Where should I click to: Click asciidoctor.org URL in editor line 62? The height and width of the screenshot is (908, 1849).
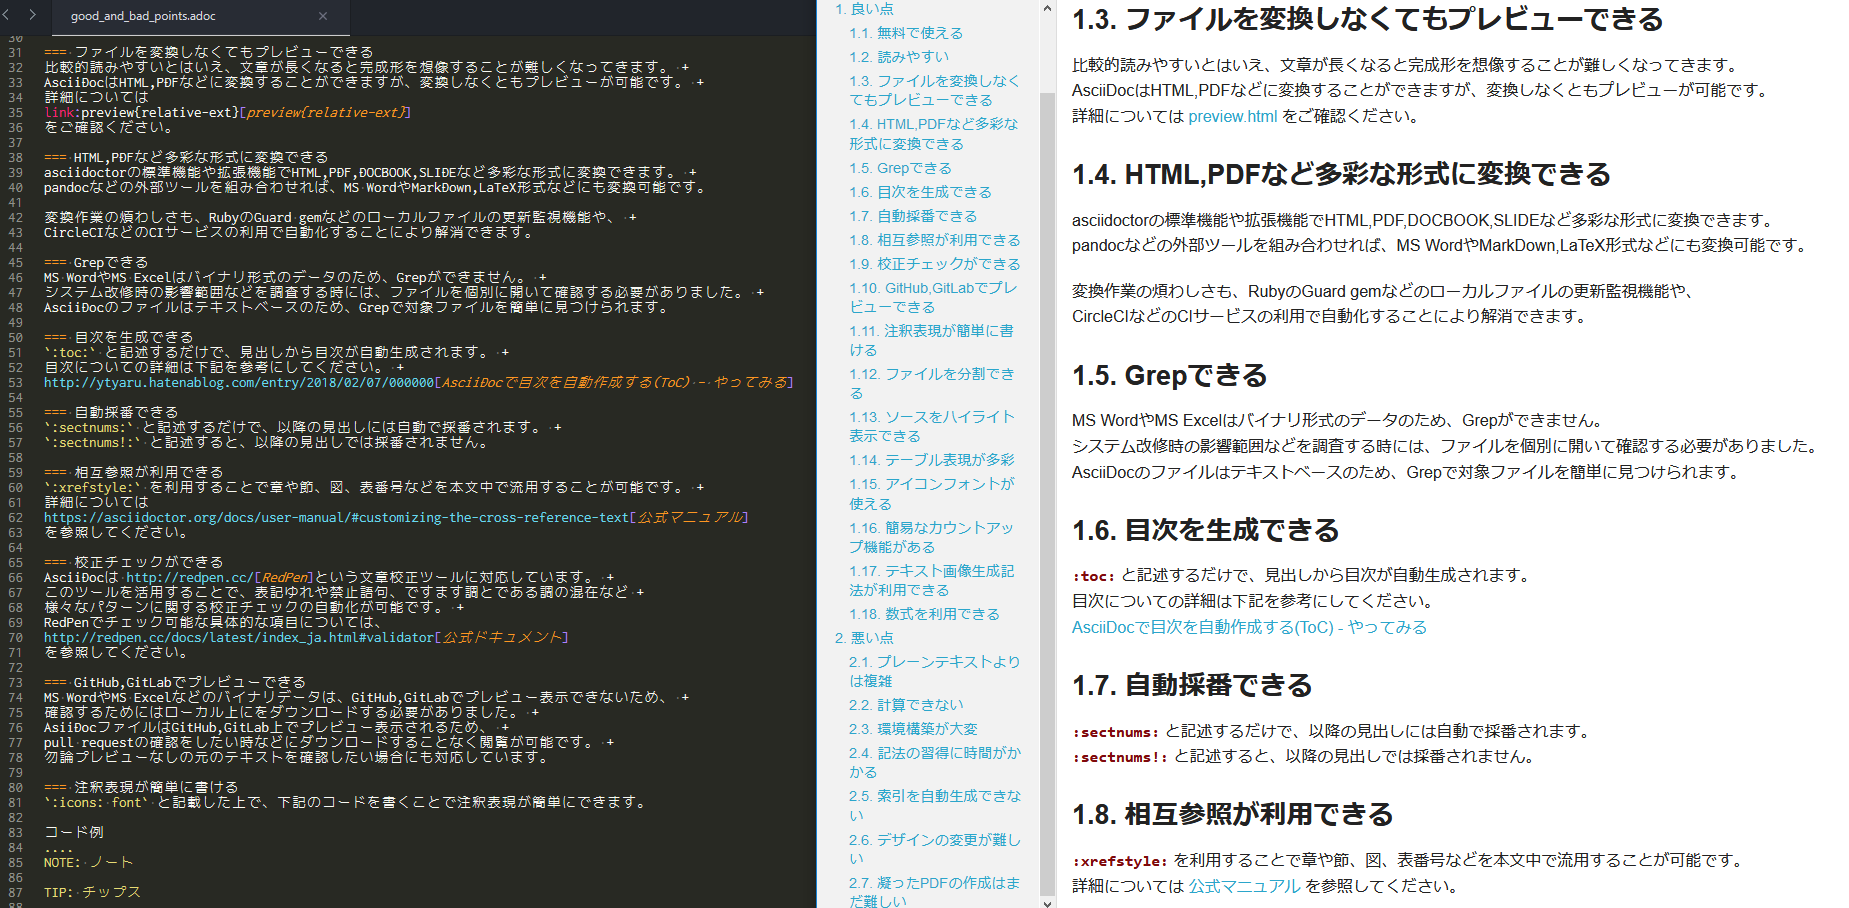coord(336,517)
